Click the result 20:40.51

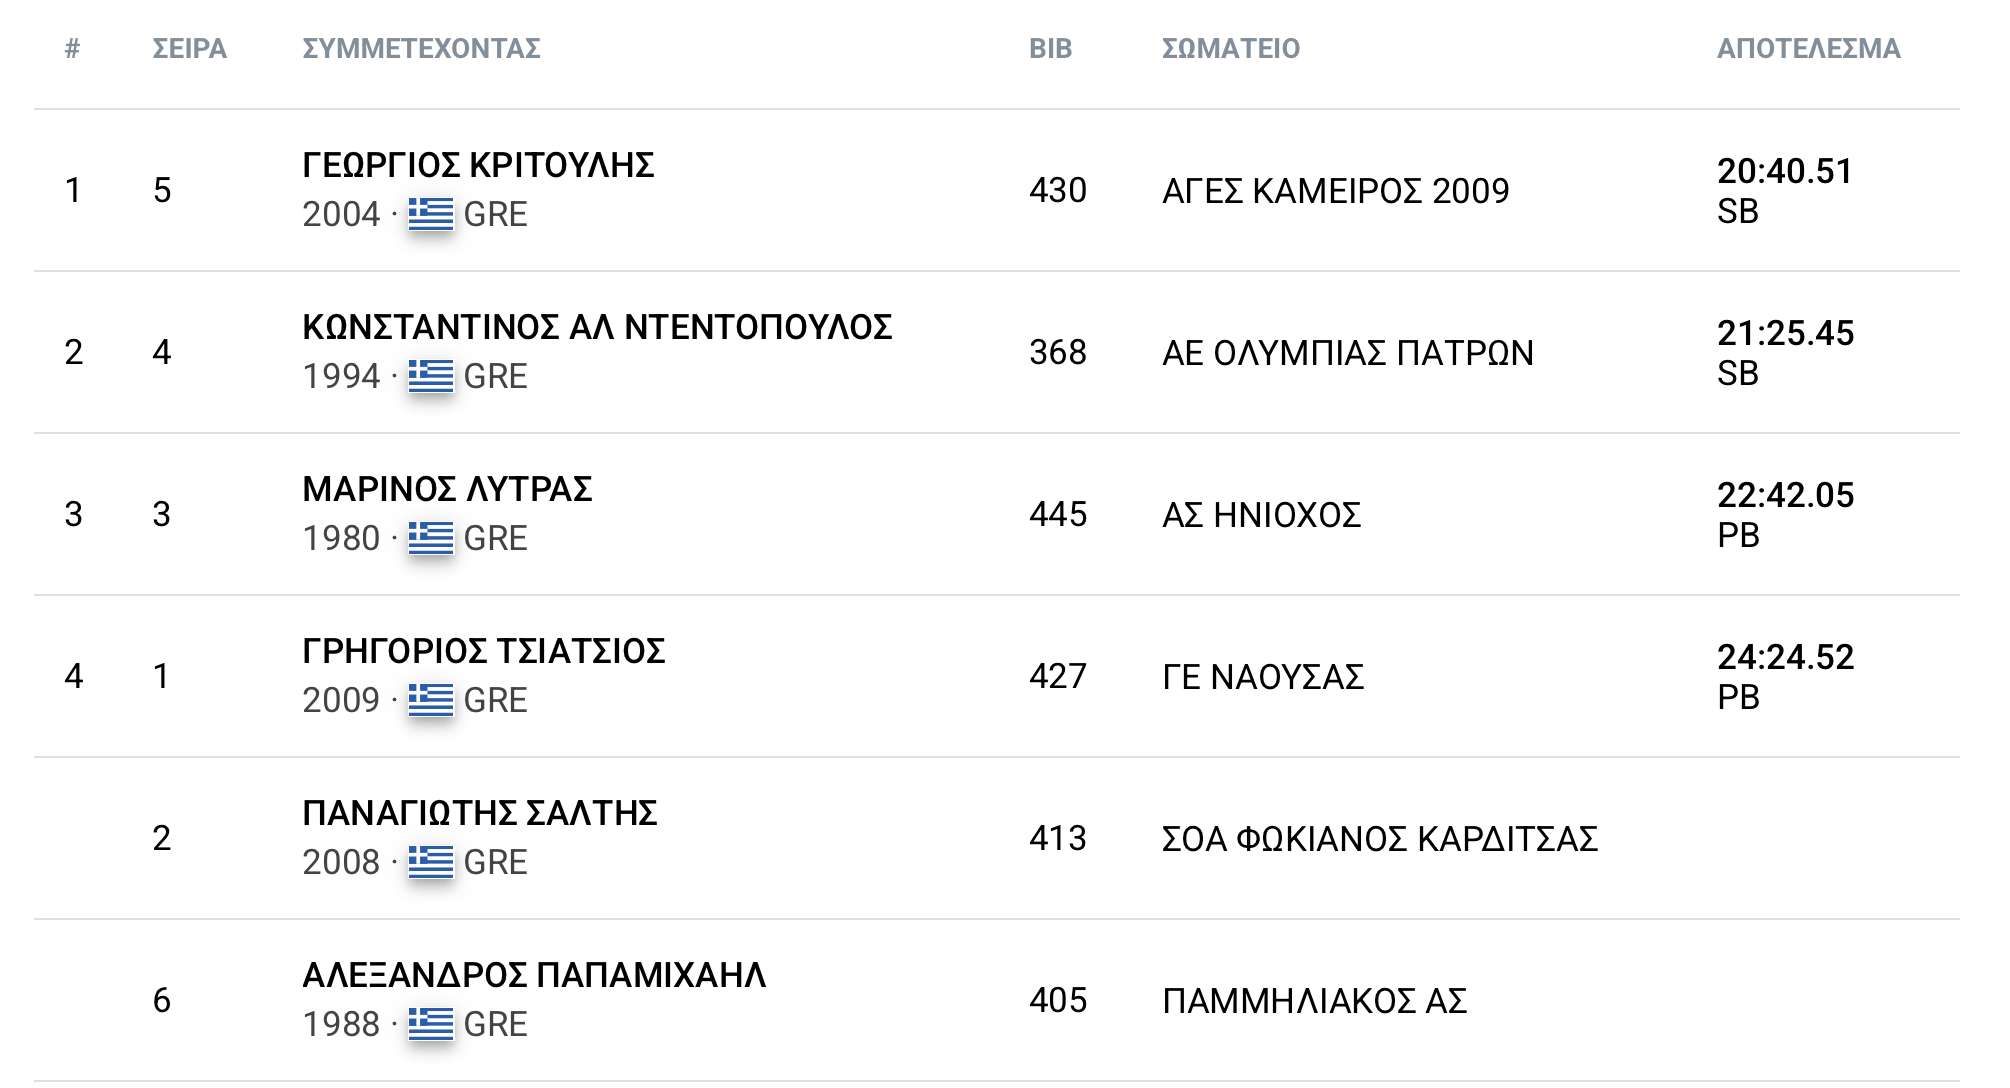click(x=1784, y=171)
